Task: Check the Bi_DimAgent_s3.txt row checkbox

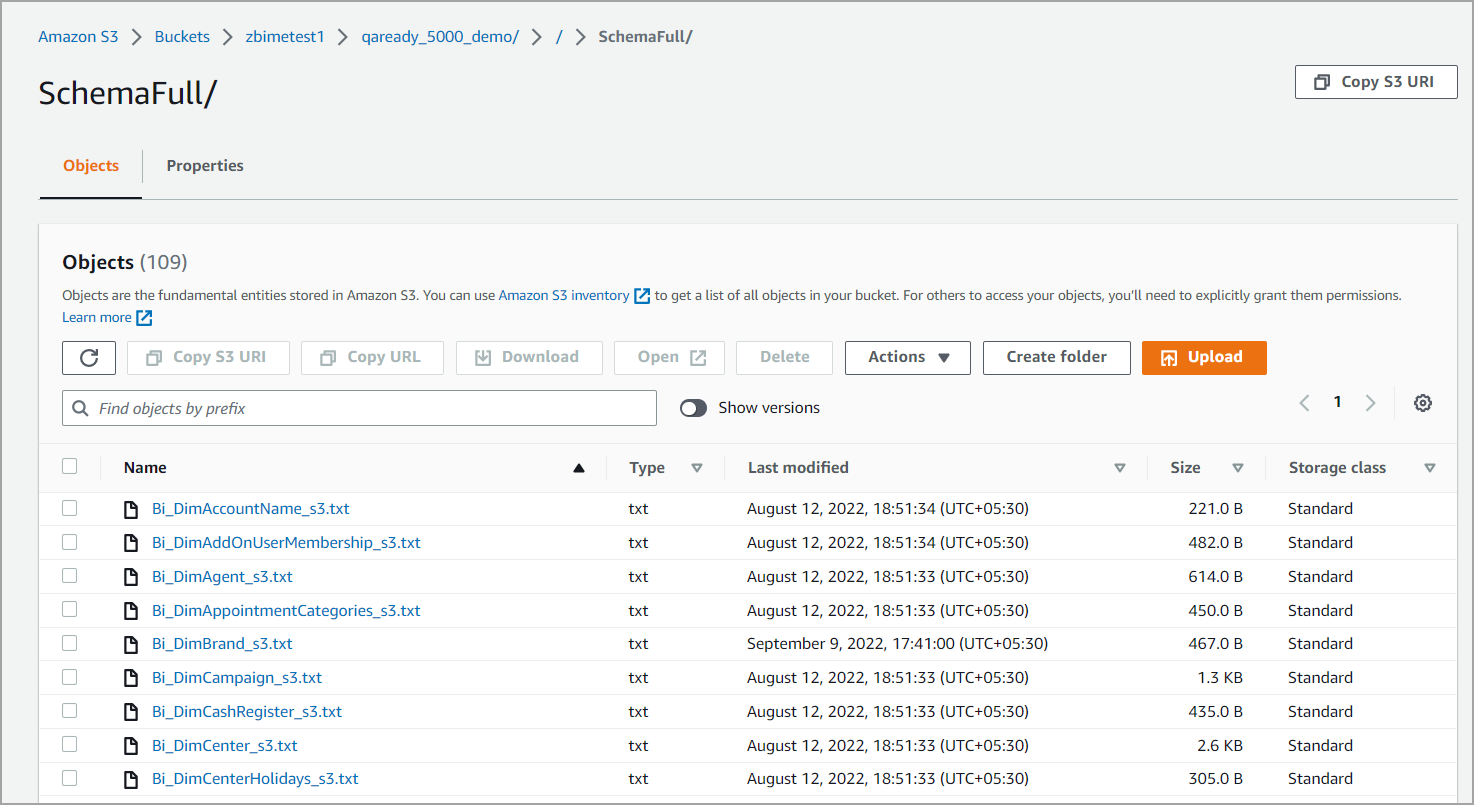Action: click(x=69, y=576)
